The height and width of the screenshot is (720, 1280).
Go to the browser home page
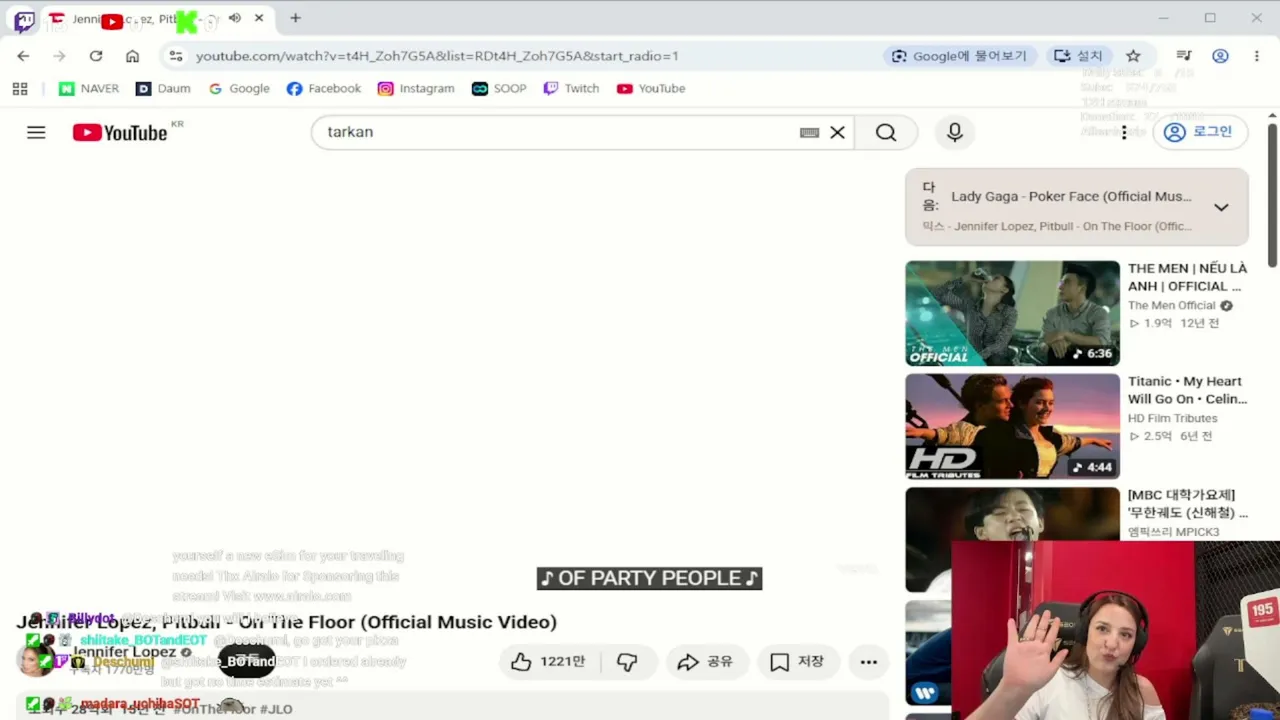pyautogui.click(x=132, y=56)
